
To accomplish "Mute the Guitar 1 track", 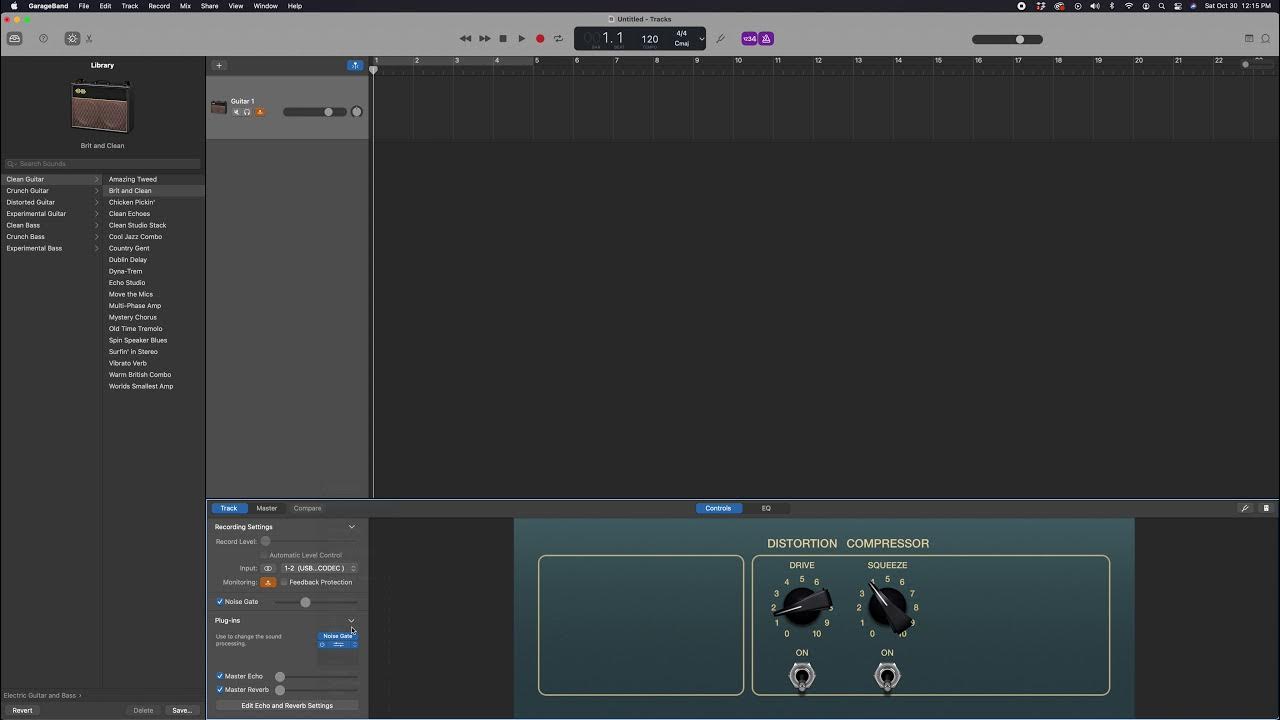I will coord(236,112).
